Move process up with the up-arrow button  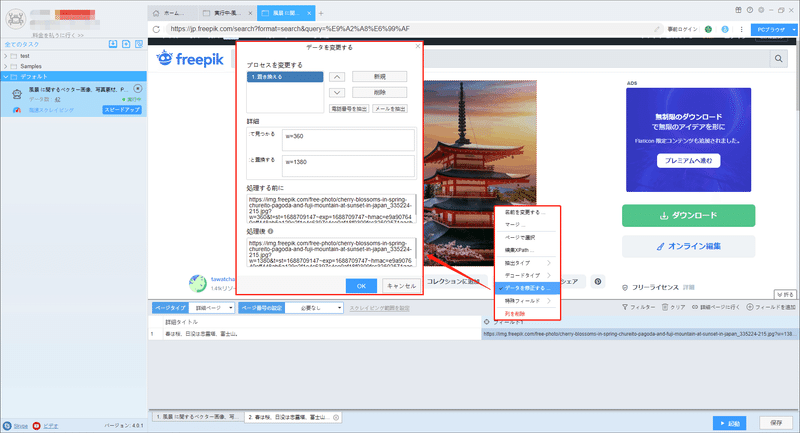pyautogui.click(x=337, y=77)
